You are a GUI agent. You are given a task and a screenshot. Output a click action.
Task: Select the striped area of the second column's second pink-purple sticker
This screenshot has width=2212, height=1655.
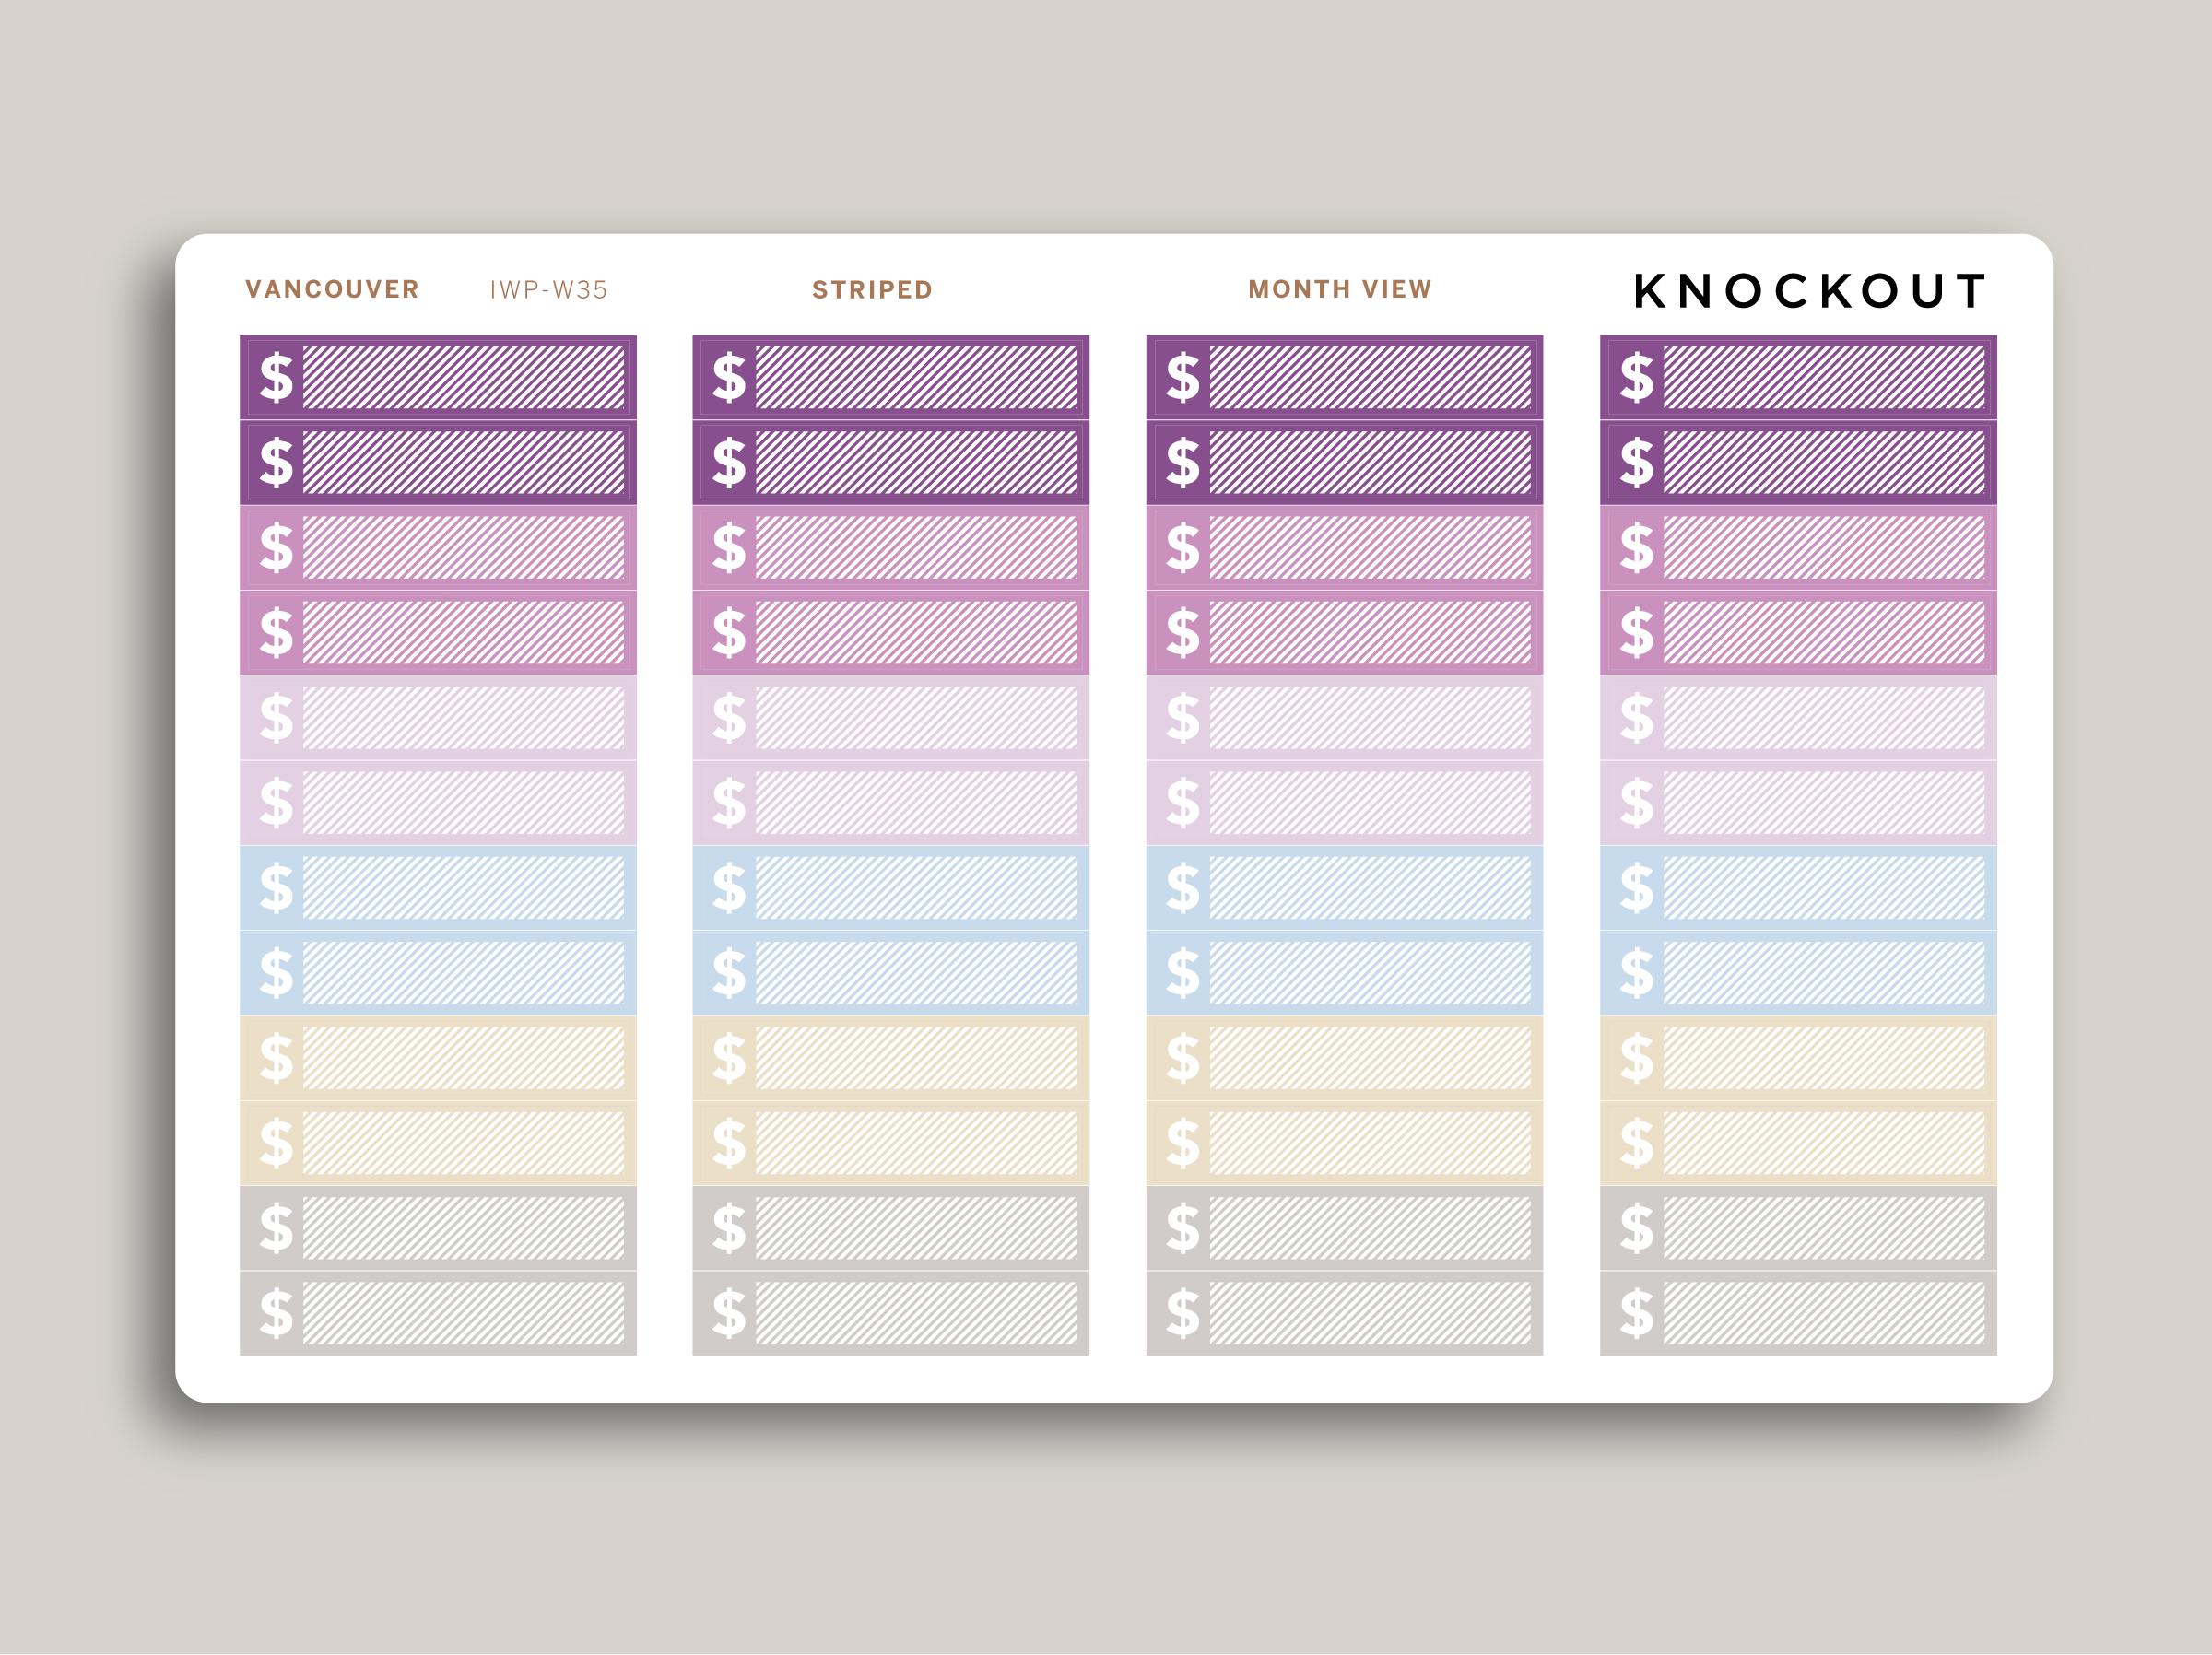917,633
